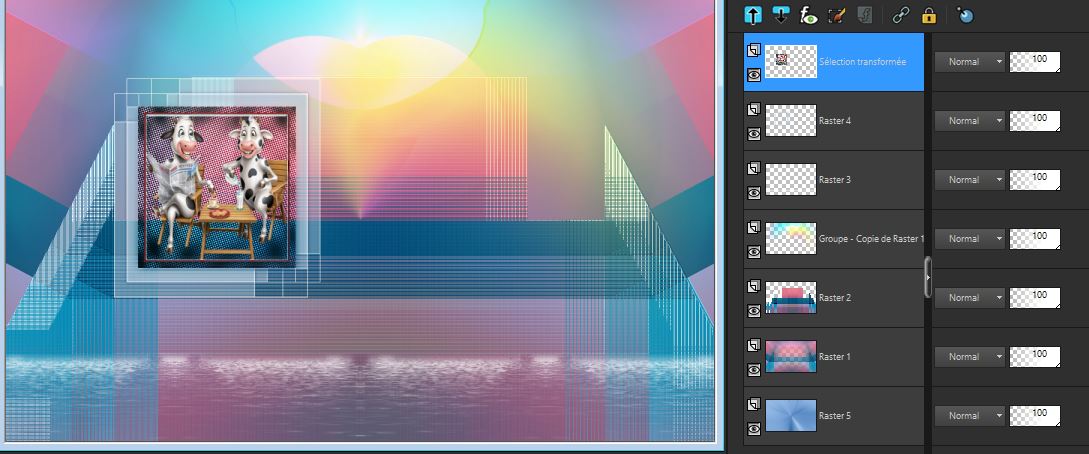
Task: Click opacity field of Raster 1 layer
Action: click(x=1035, y=357)
